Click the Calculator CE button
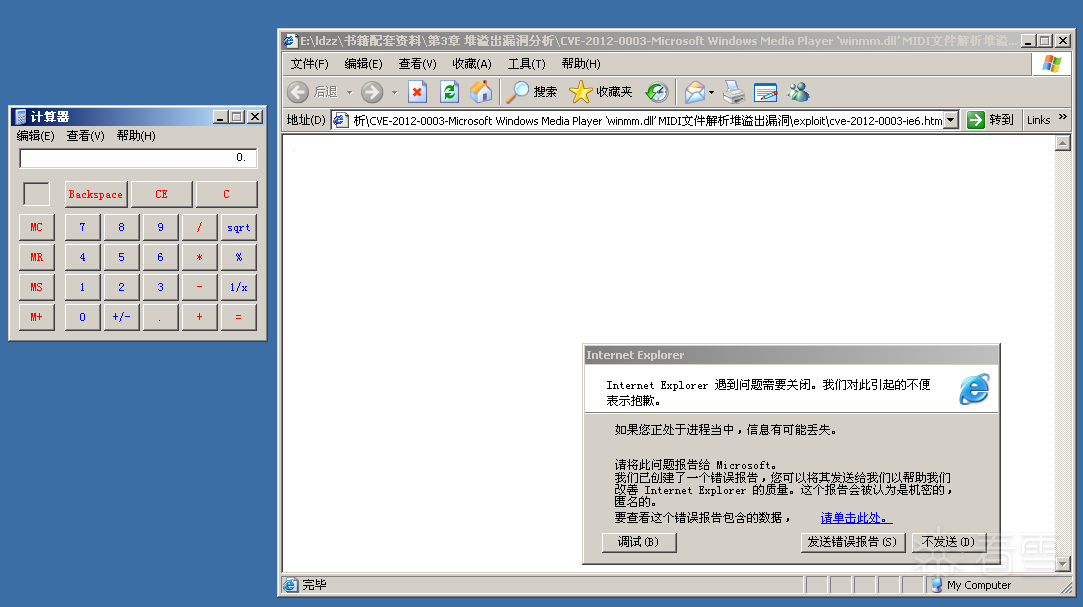Image resolution: width=1083 pixels, height=607 pixels. coord(161,194)
